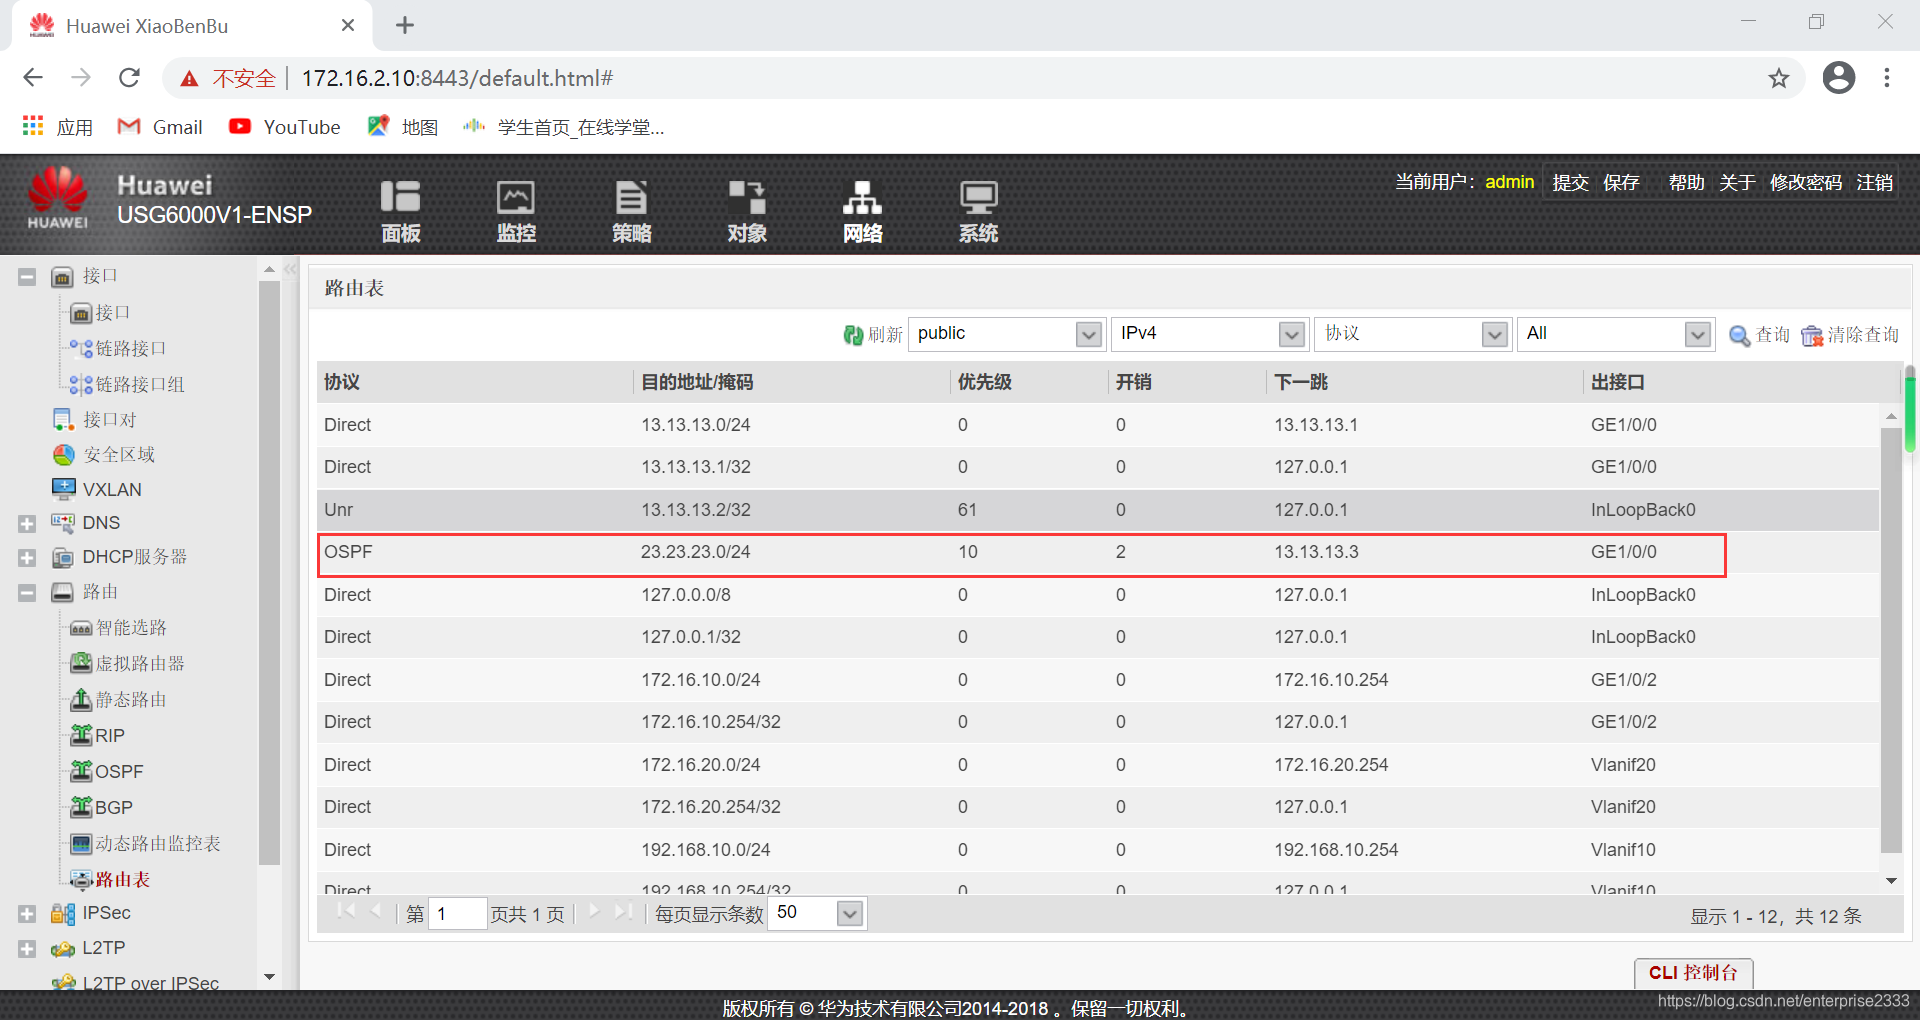
Task: Open the 面板 dashboard icon
Action: point(400,211)
